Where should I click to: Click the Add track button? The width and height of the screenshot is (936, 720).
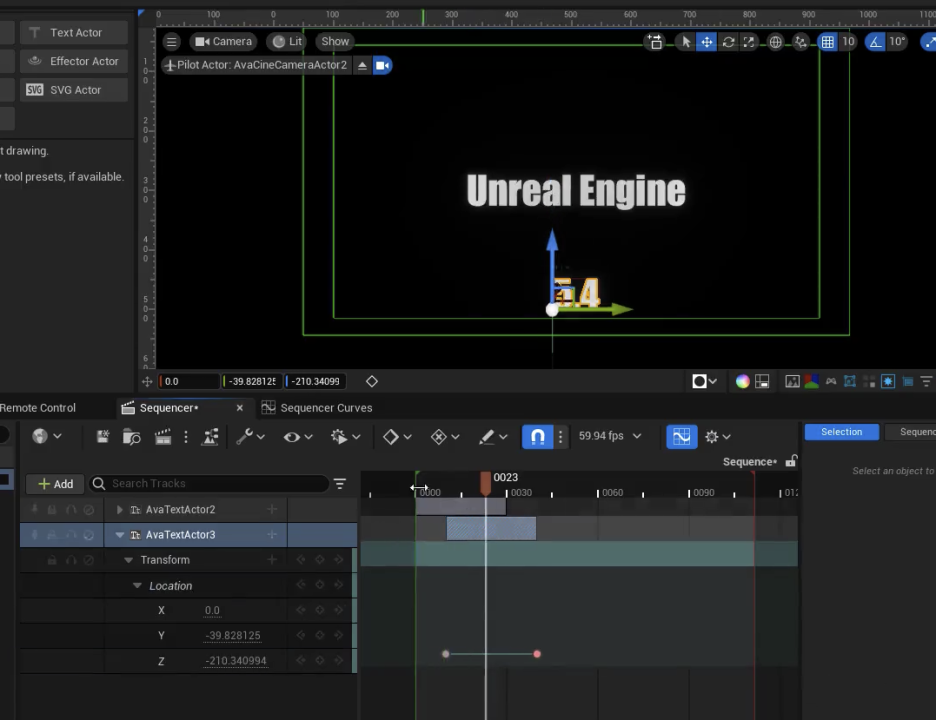click(56, 484)
